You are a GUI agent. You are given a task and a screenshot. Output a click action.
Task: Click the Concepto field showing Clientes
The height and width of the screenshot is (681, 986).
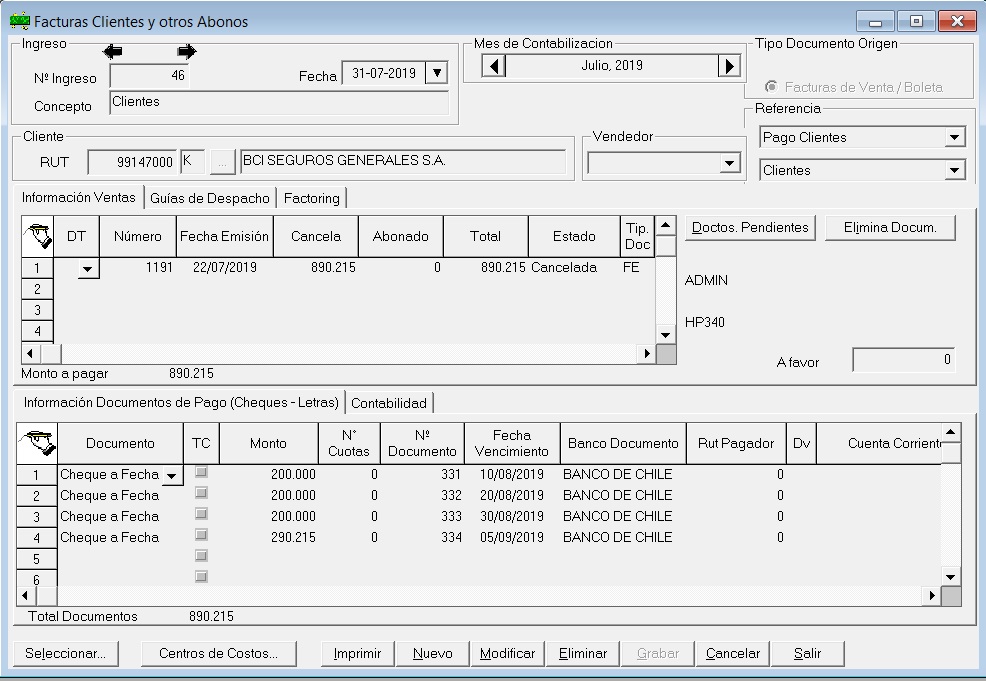click(x=279, y=102)
